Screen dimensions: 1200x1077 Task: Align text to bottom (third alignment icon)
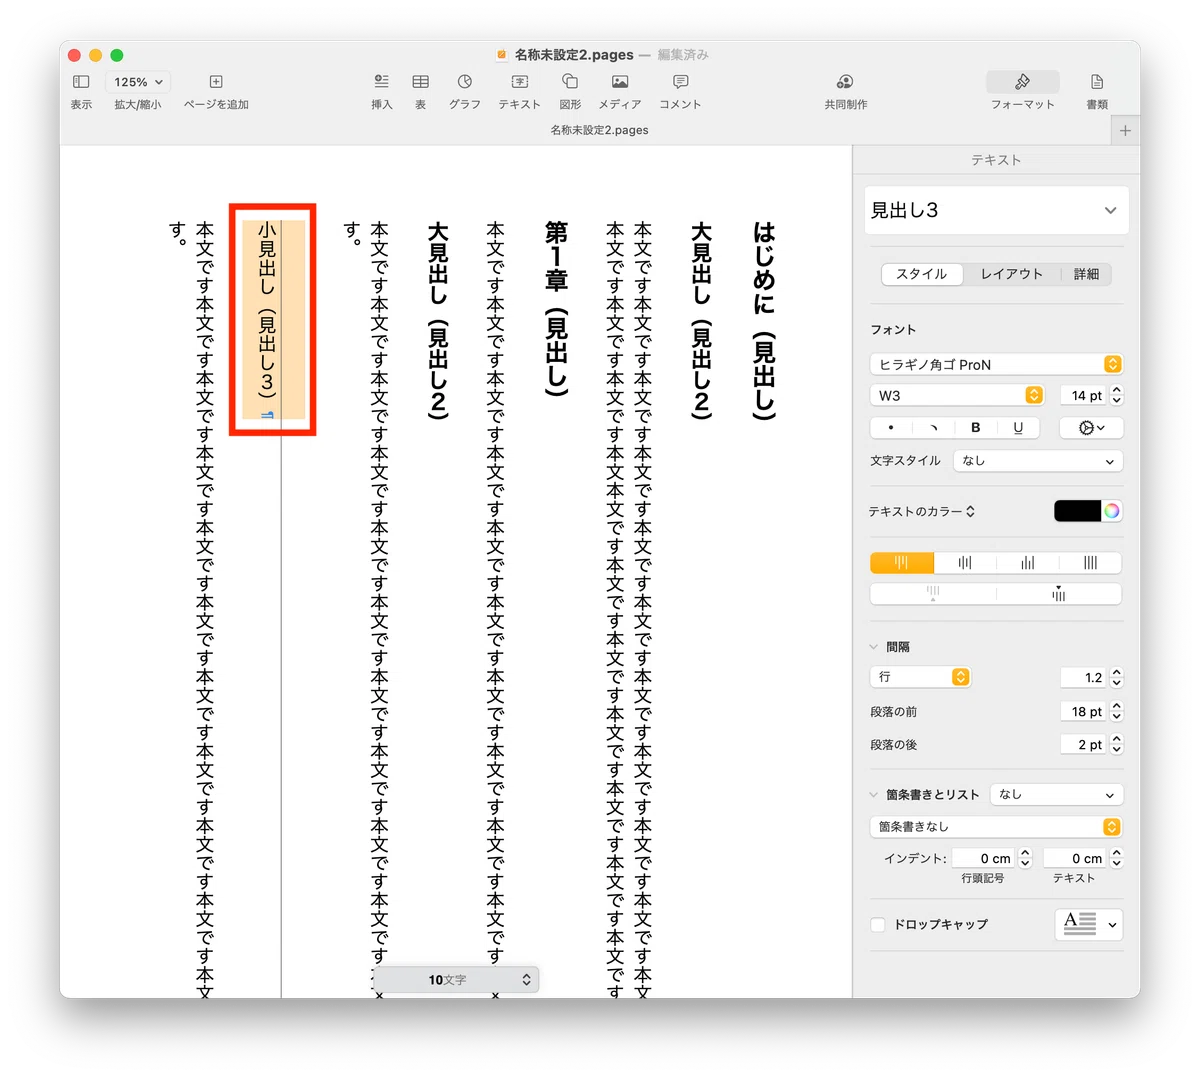[x=1027, y=563]
